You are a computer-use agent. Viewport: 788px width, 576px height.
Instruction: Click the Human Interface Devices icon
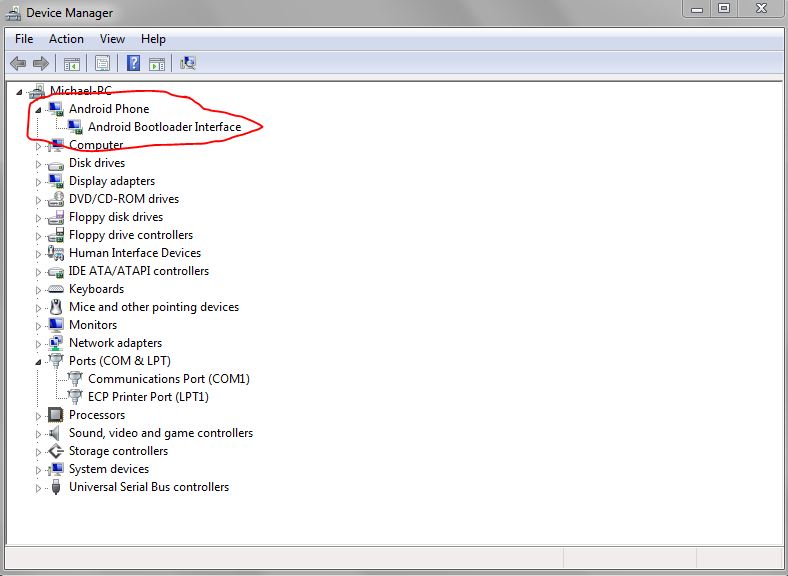tap(55, 252)
